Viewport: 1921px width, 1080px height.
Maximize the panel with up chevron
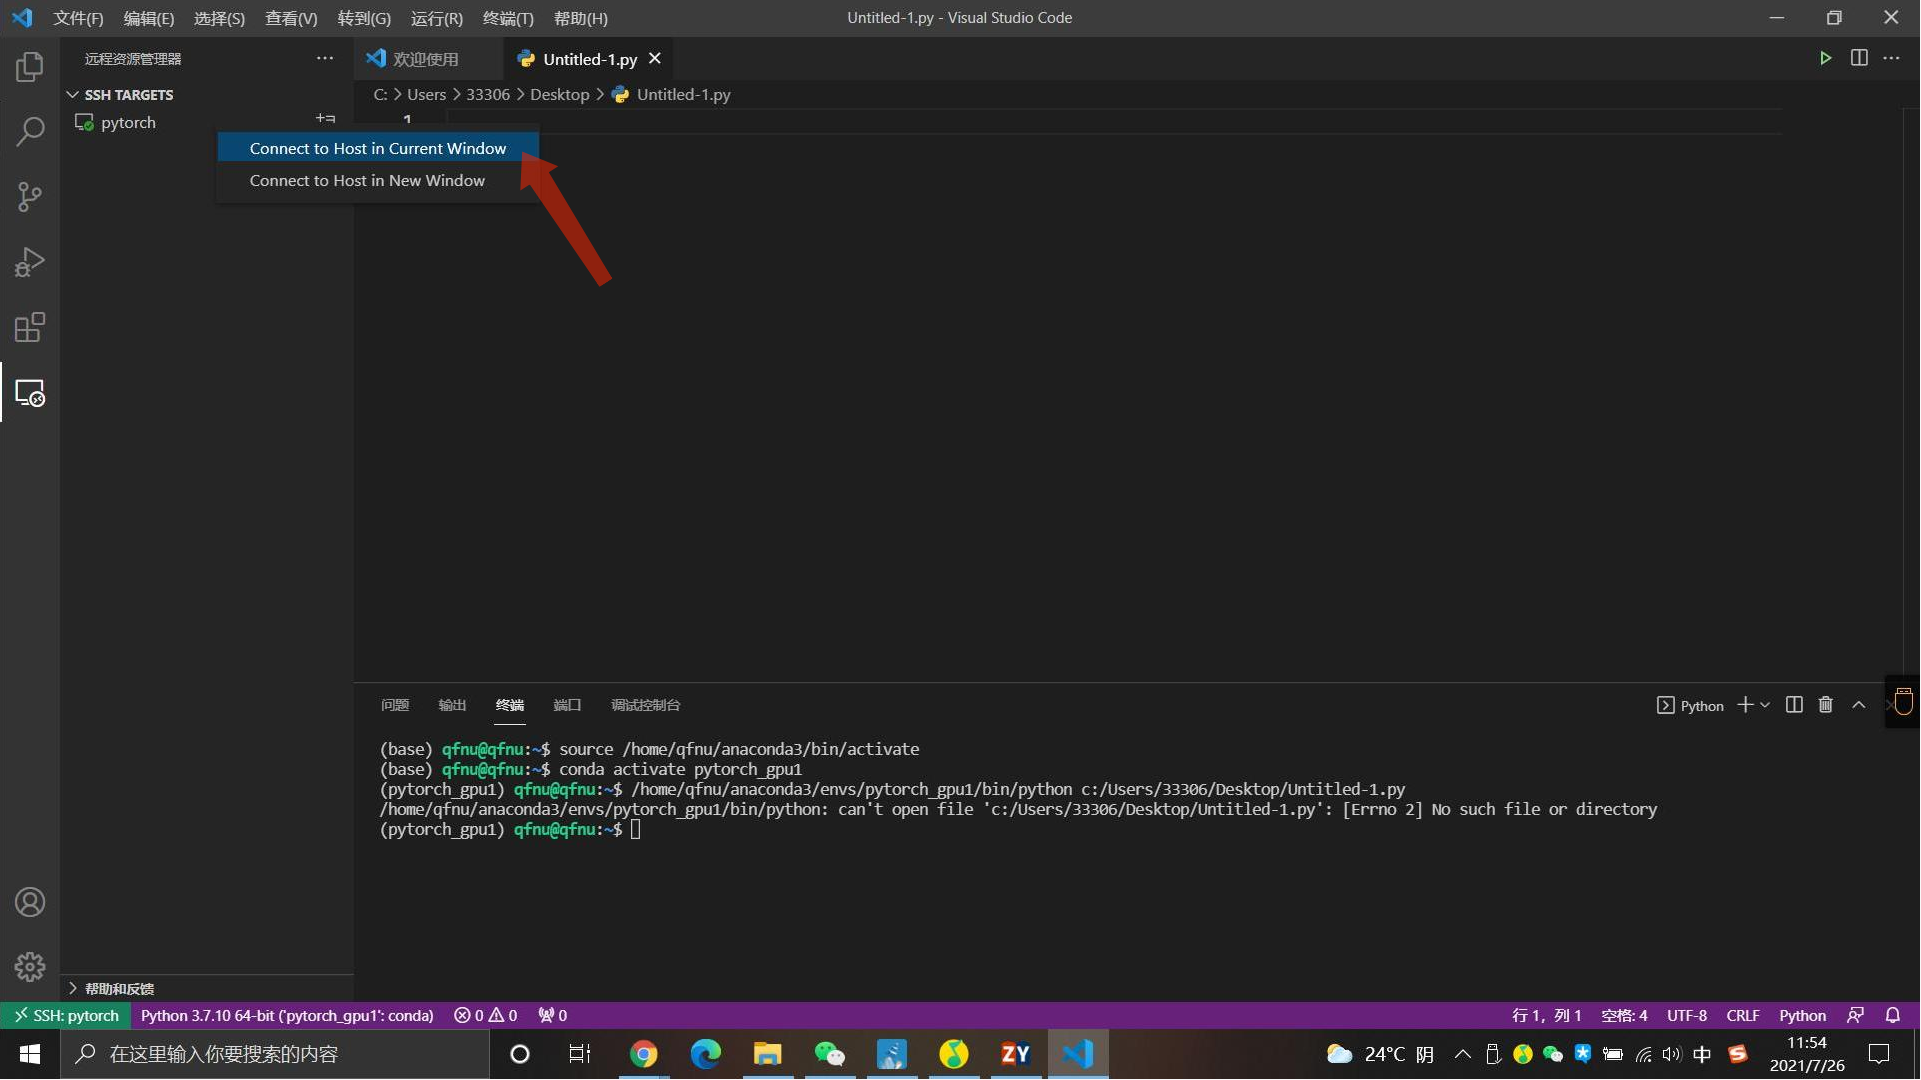pos(1859,705)
